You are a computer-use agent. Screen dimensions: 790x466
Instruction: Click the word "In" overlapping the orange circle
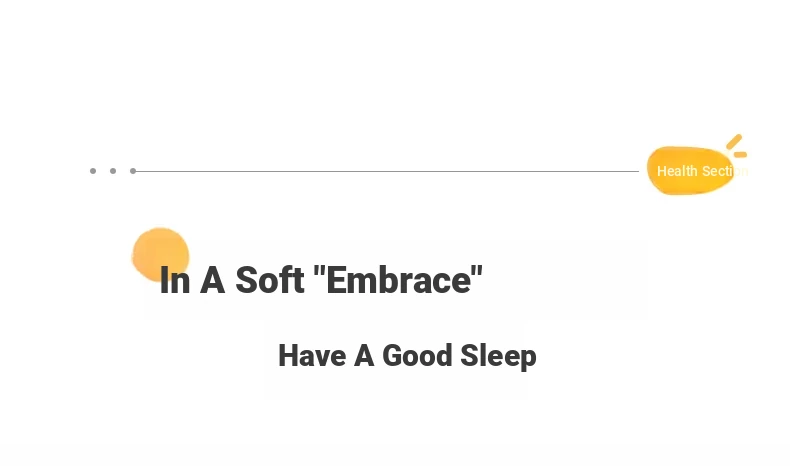(175, 280)
